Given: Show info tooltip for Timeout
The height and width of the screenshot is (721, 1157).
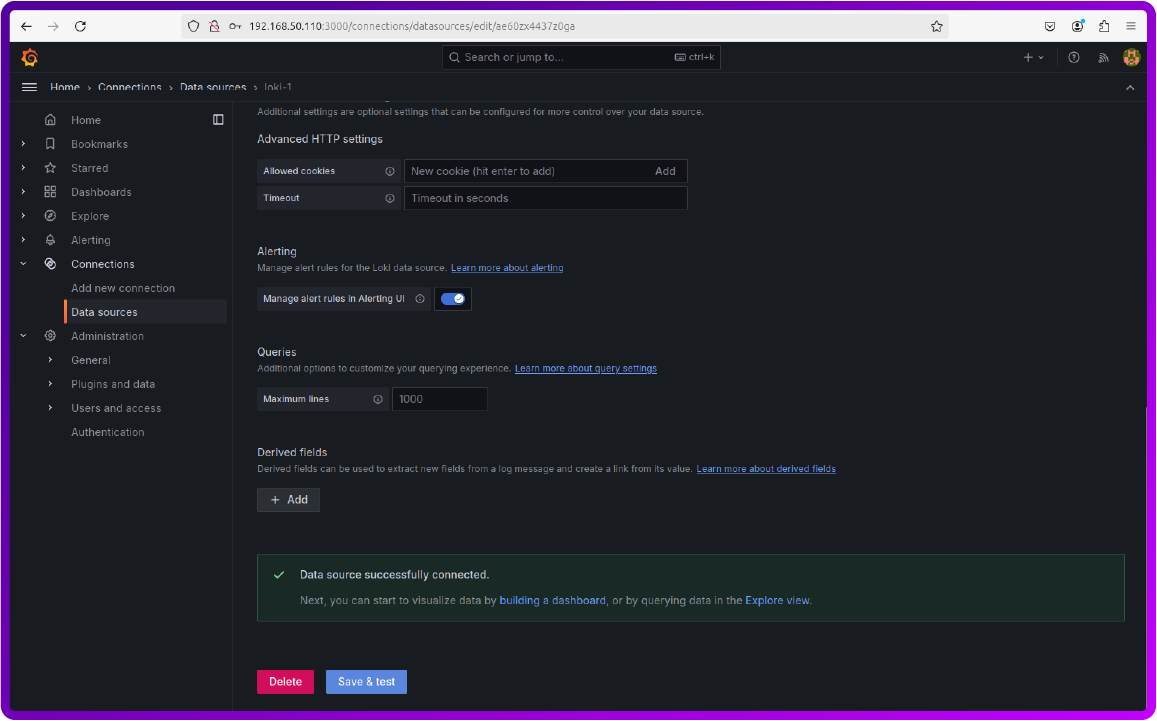Looking at the screenshot, I should point(390,198).
